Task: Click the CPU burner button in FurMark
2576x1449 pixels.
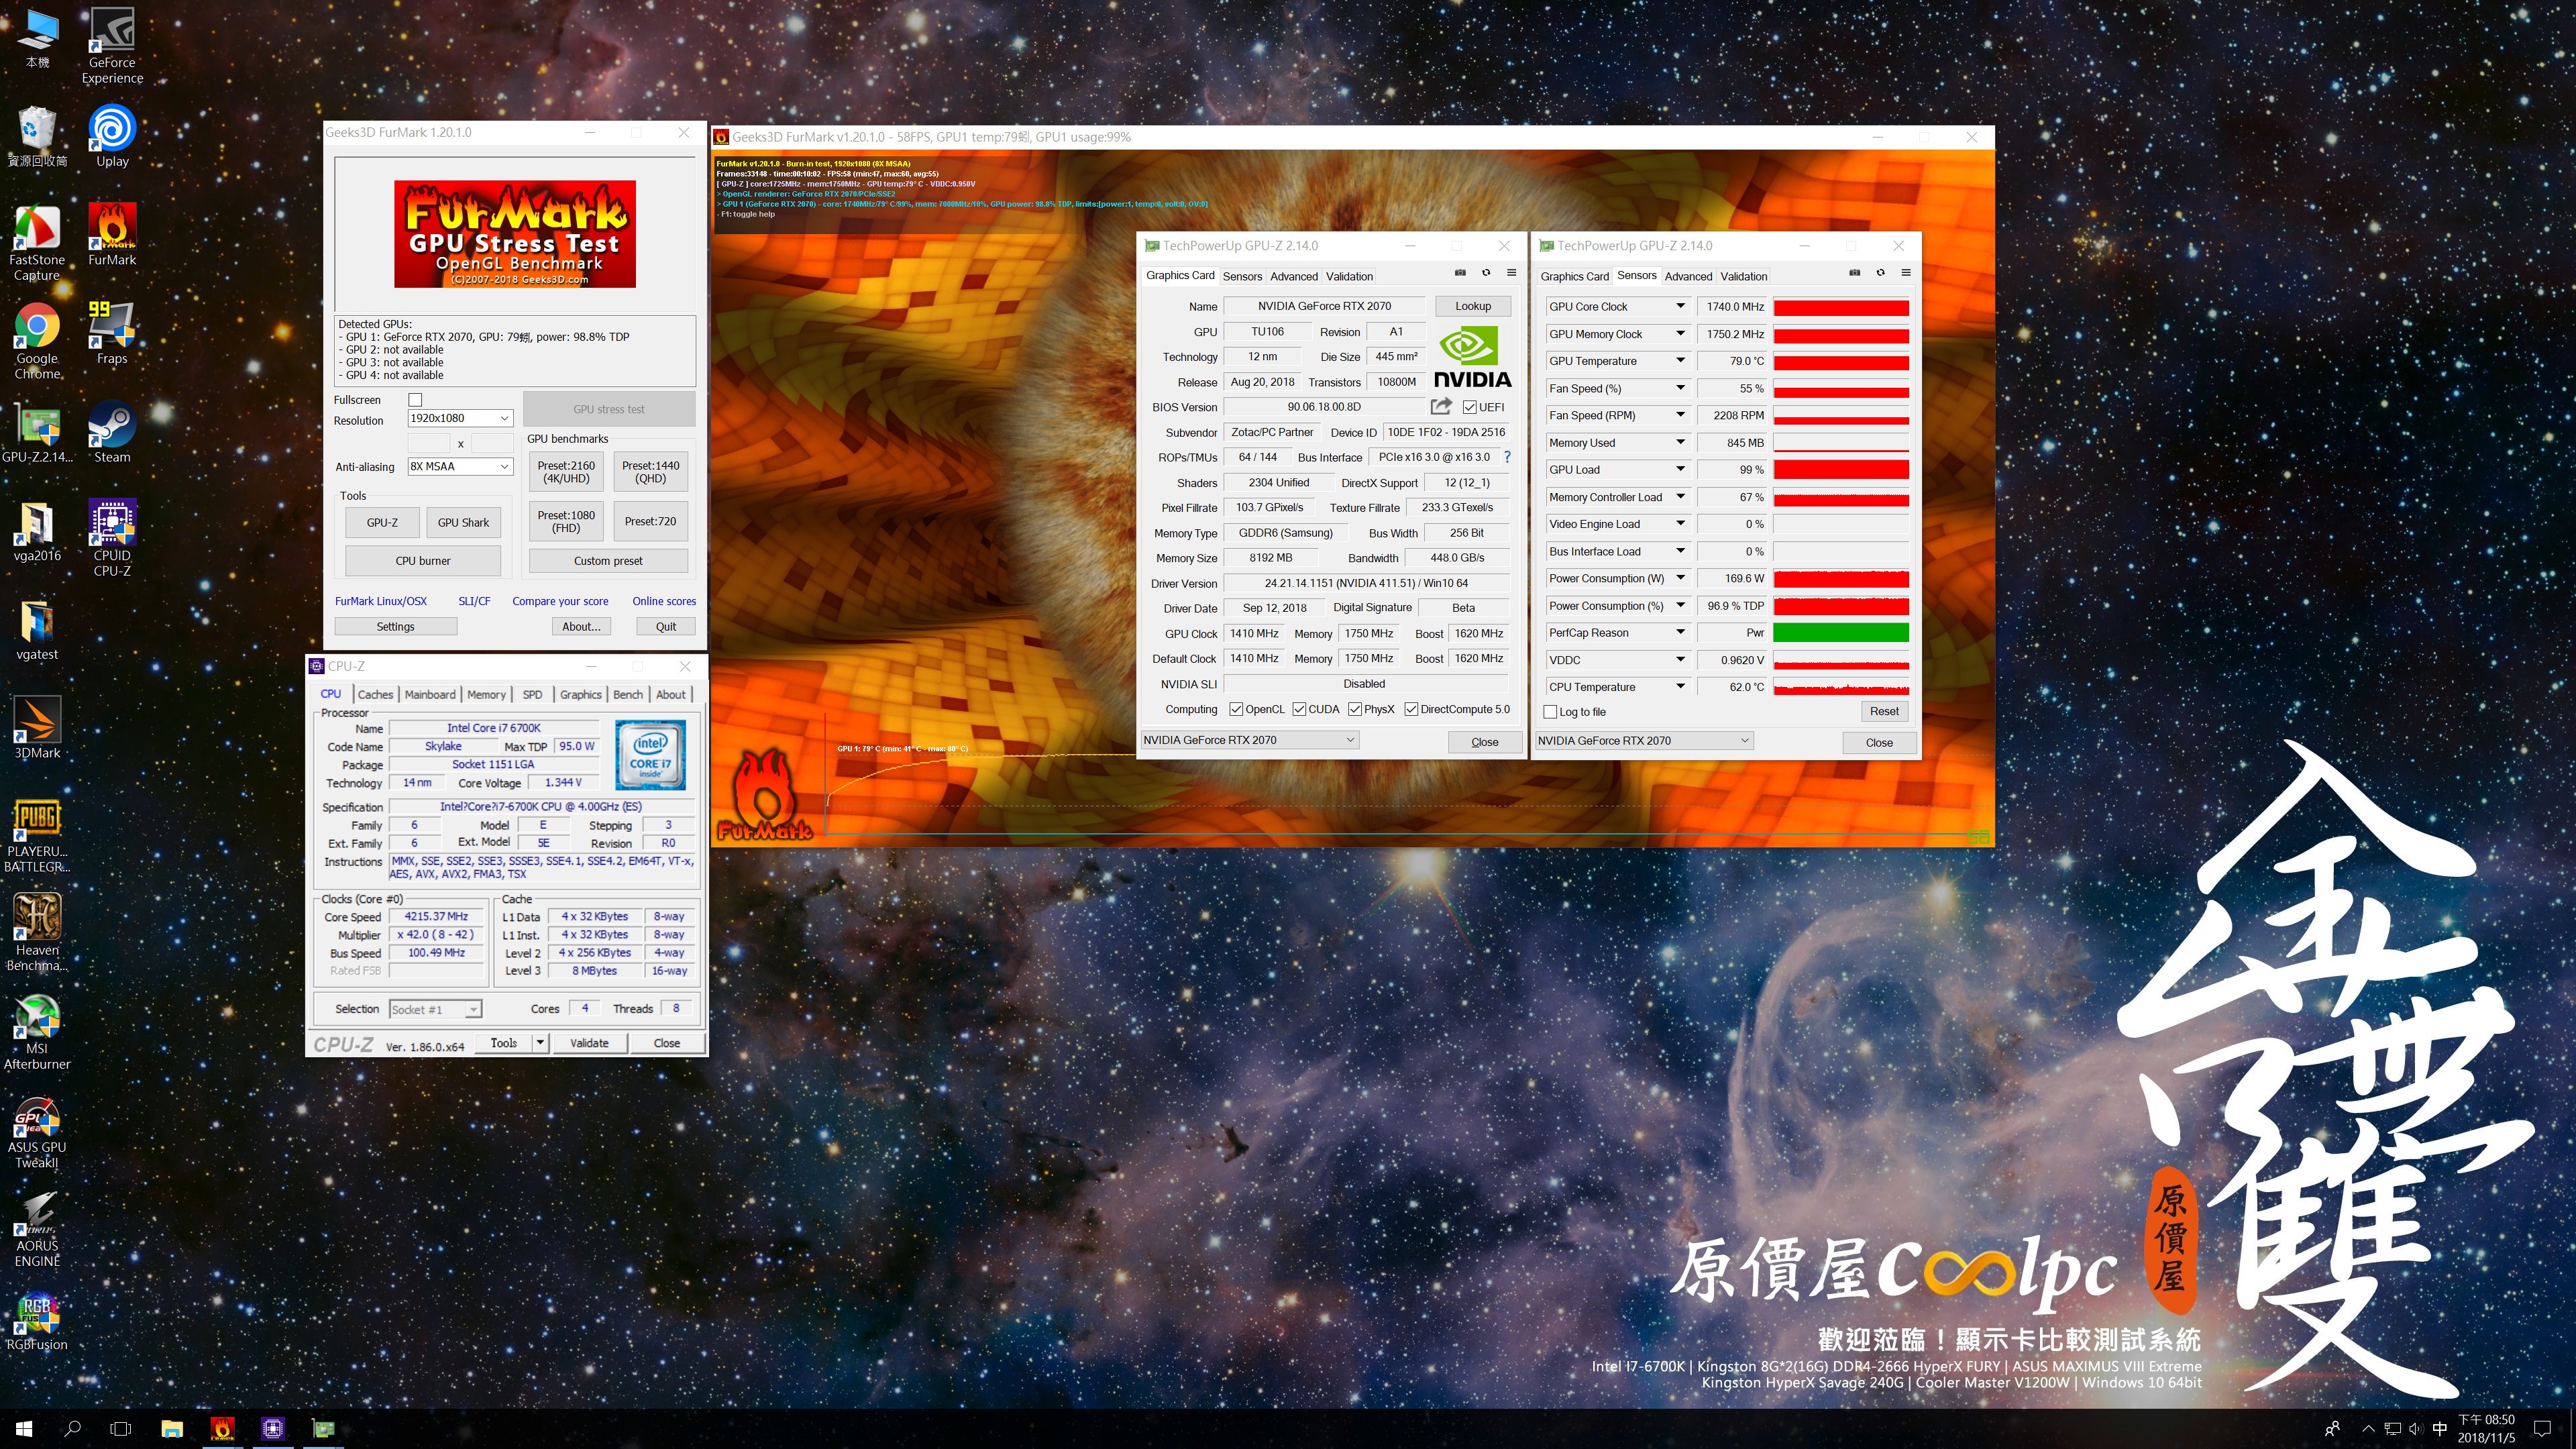Action: pyautogui.click(x=422, y=560)
